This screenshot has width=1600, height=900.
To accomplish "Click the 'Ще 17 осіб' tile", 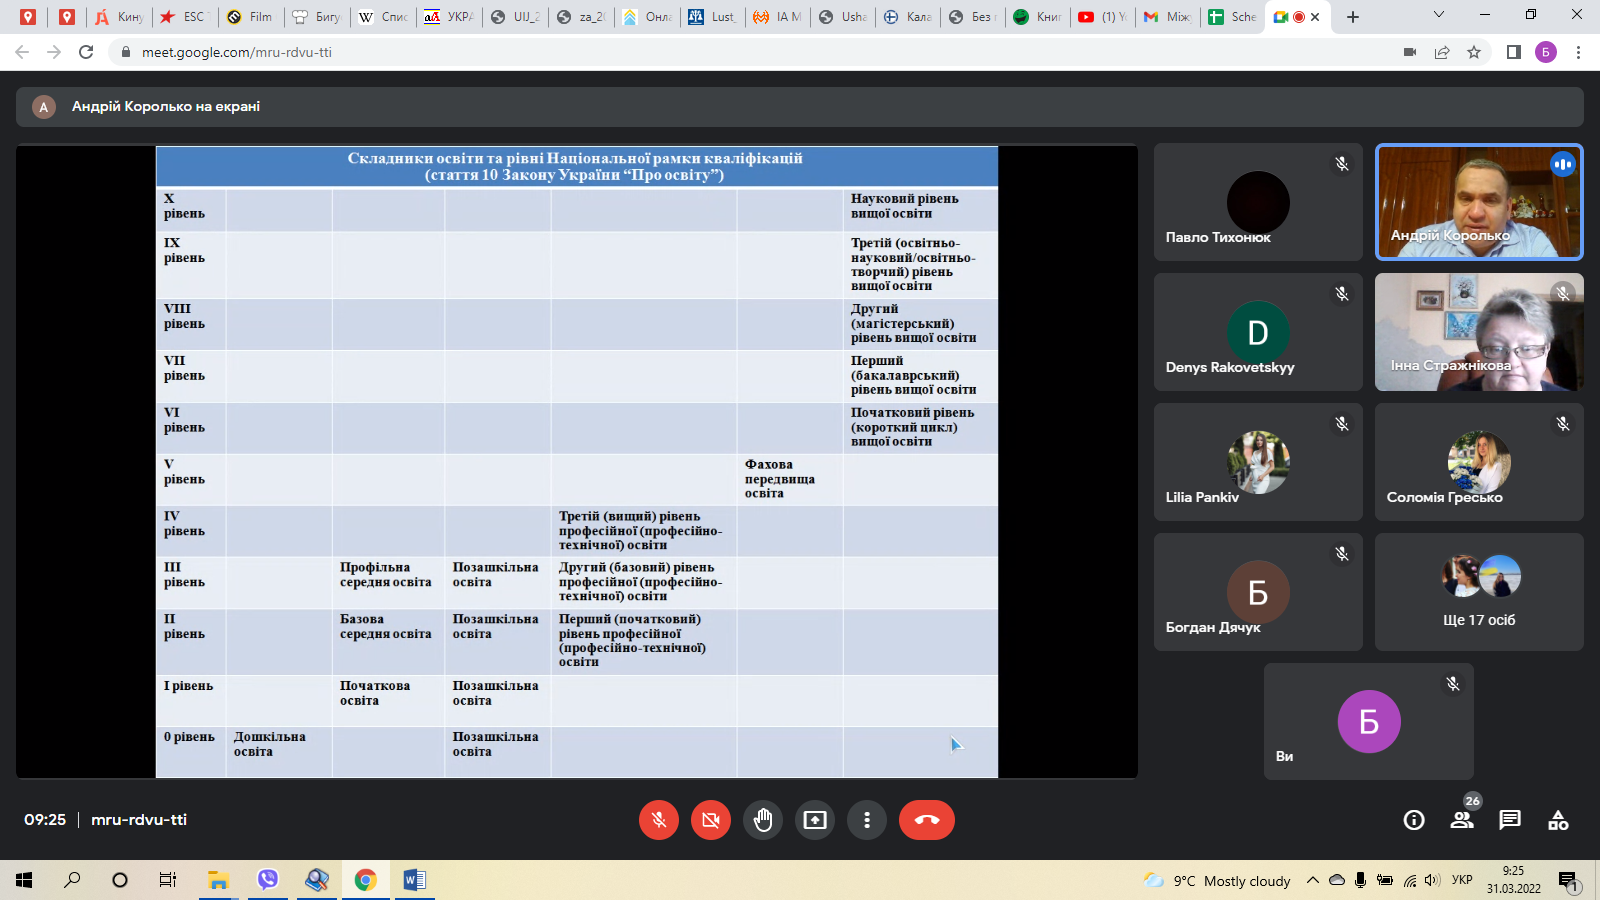I will coord(1478,592).
